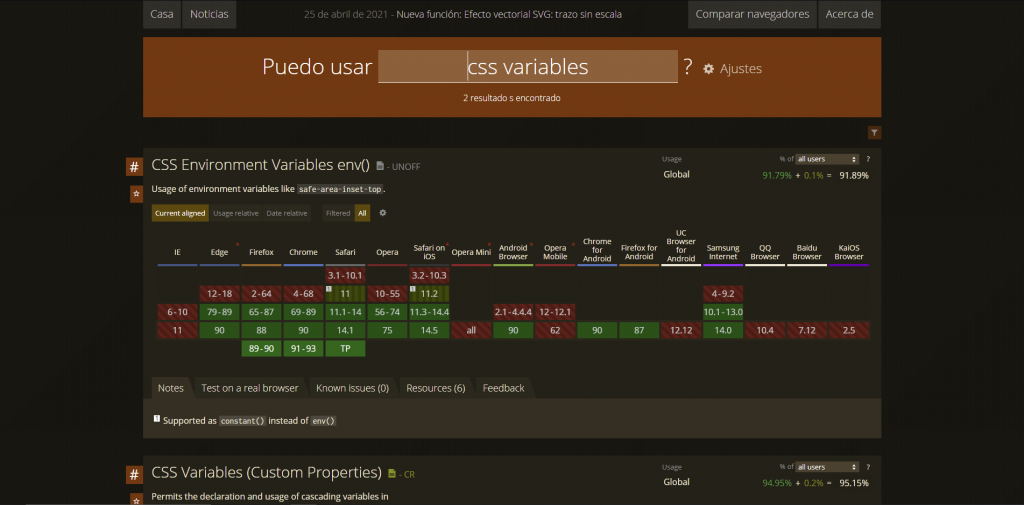
Task: Star the CSS Environment Variables feature
Action: 135,193
